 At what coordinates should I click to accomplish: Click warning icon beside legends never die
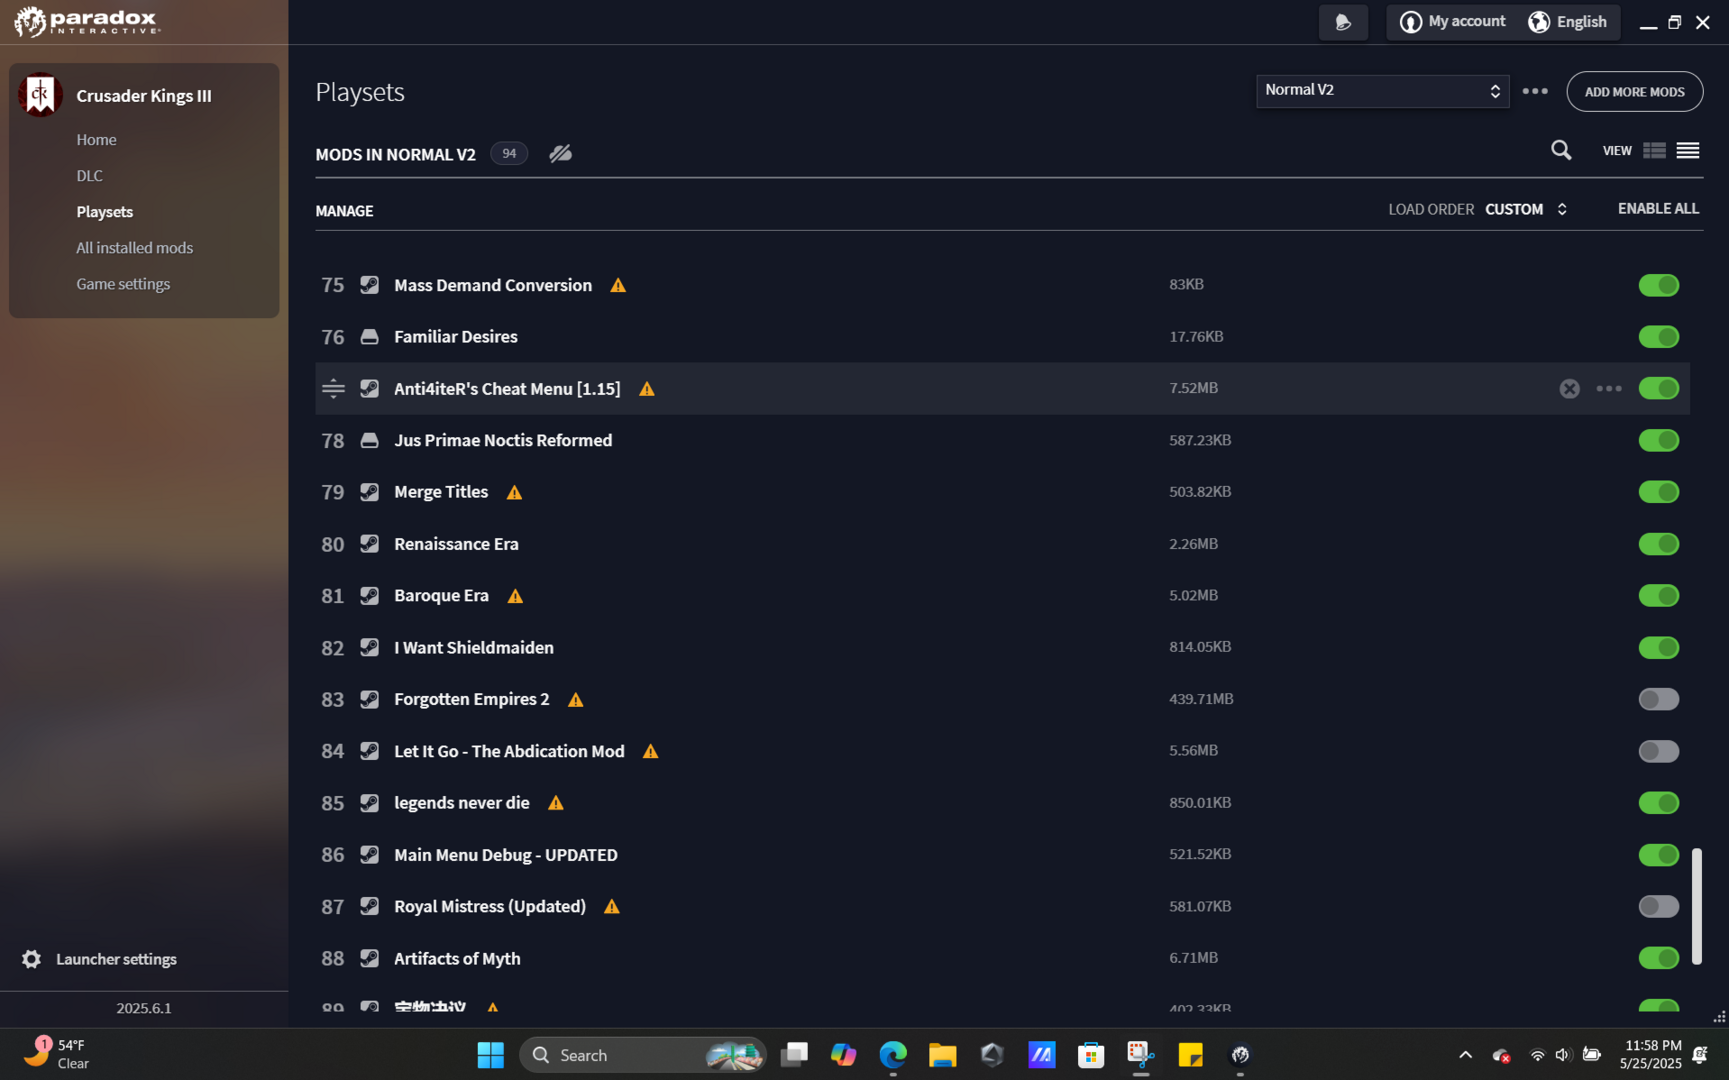point(556,803)
